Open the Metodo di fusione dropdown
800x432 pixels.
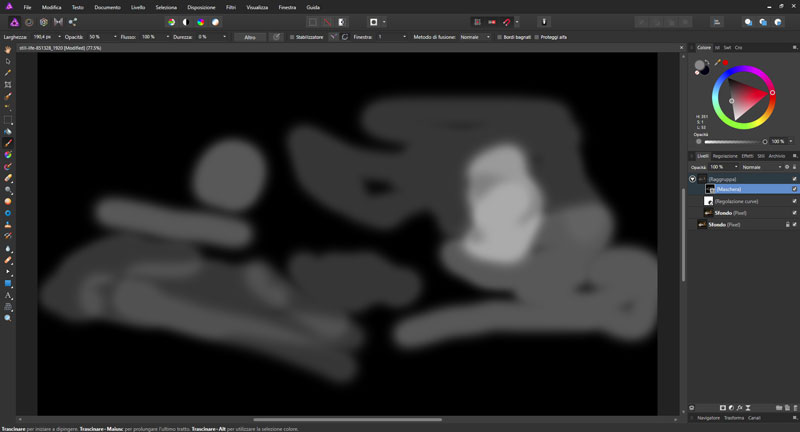[474, 37]
